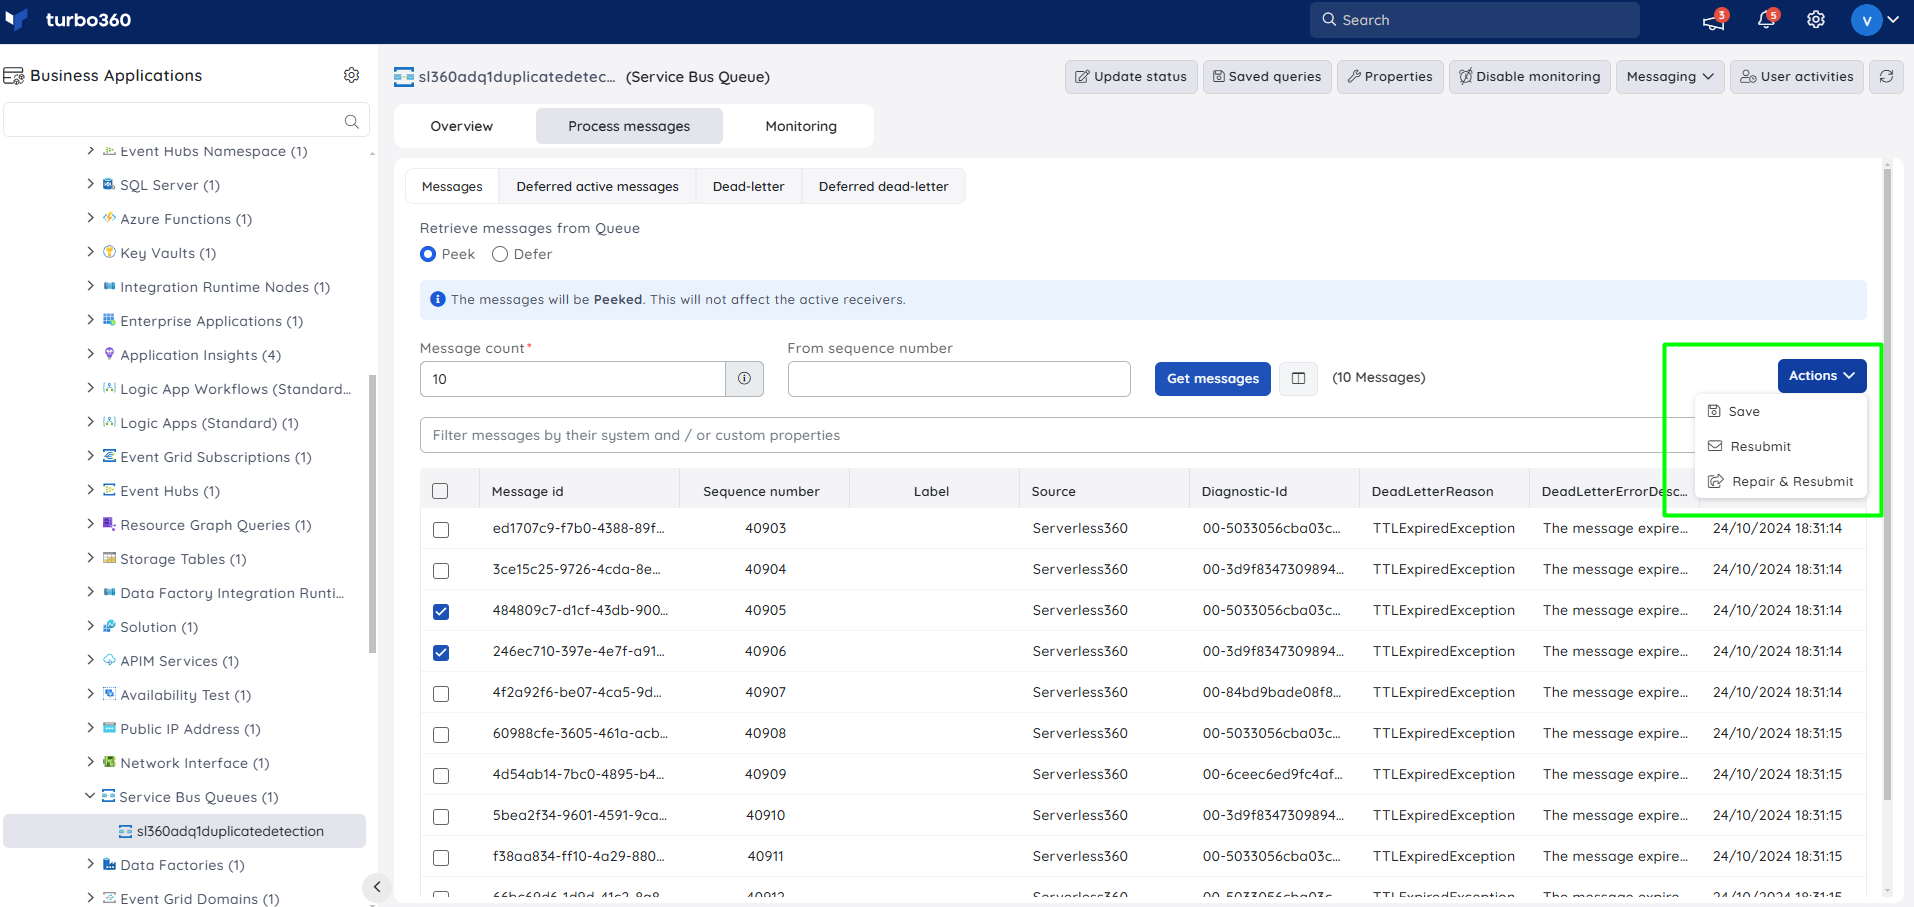Click the top Search box
Screen dimensions: 1914x907
(x=1475, y=20)
